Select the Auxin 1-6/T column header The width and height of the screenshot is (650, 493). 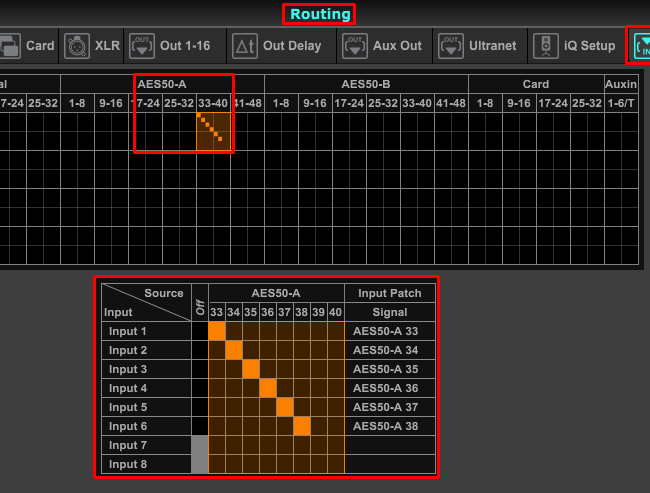(x=621, y=103)
